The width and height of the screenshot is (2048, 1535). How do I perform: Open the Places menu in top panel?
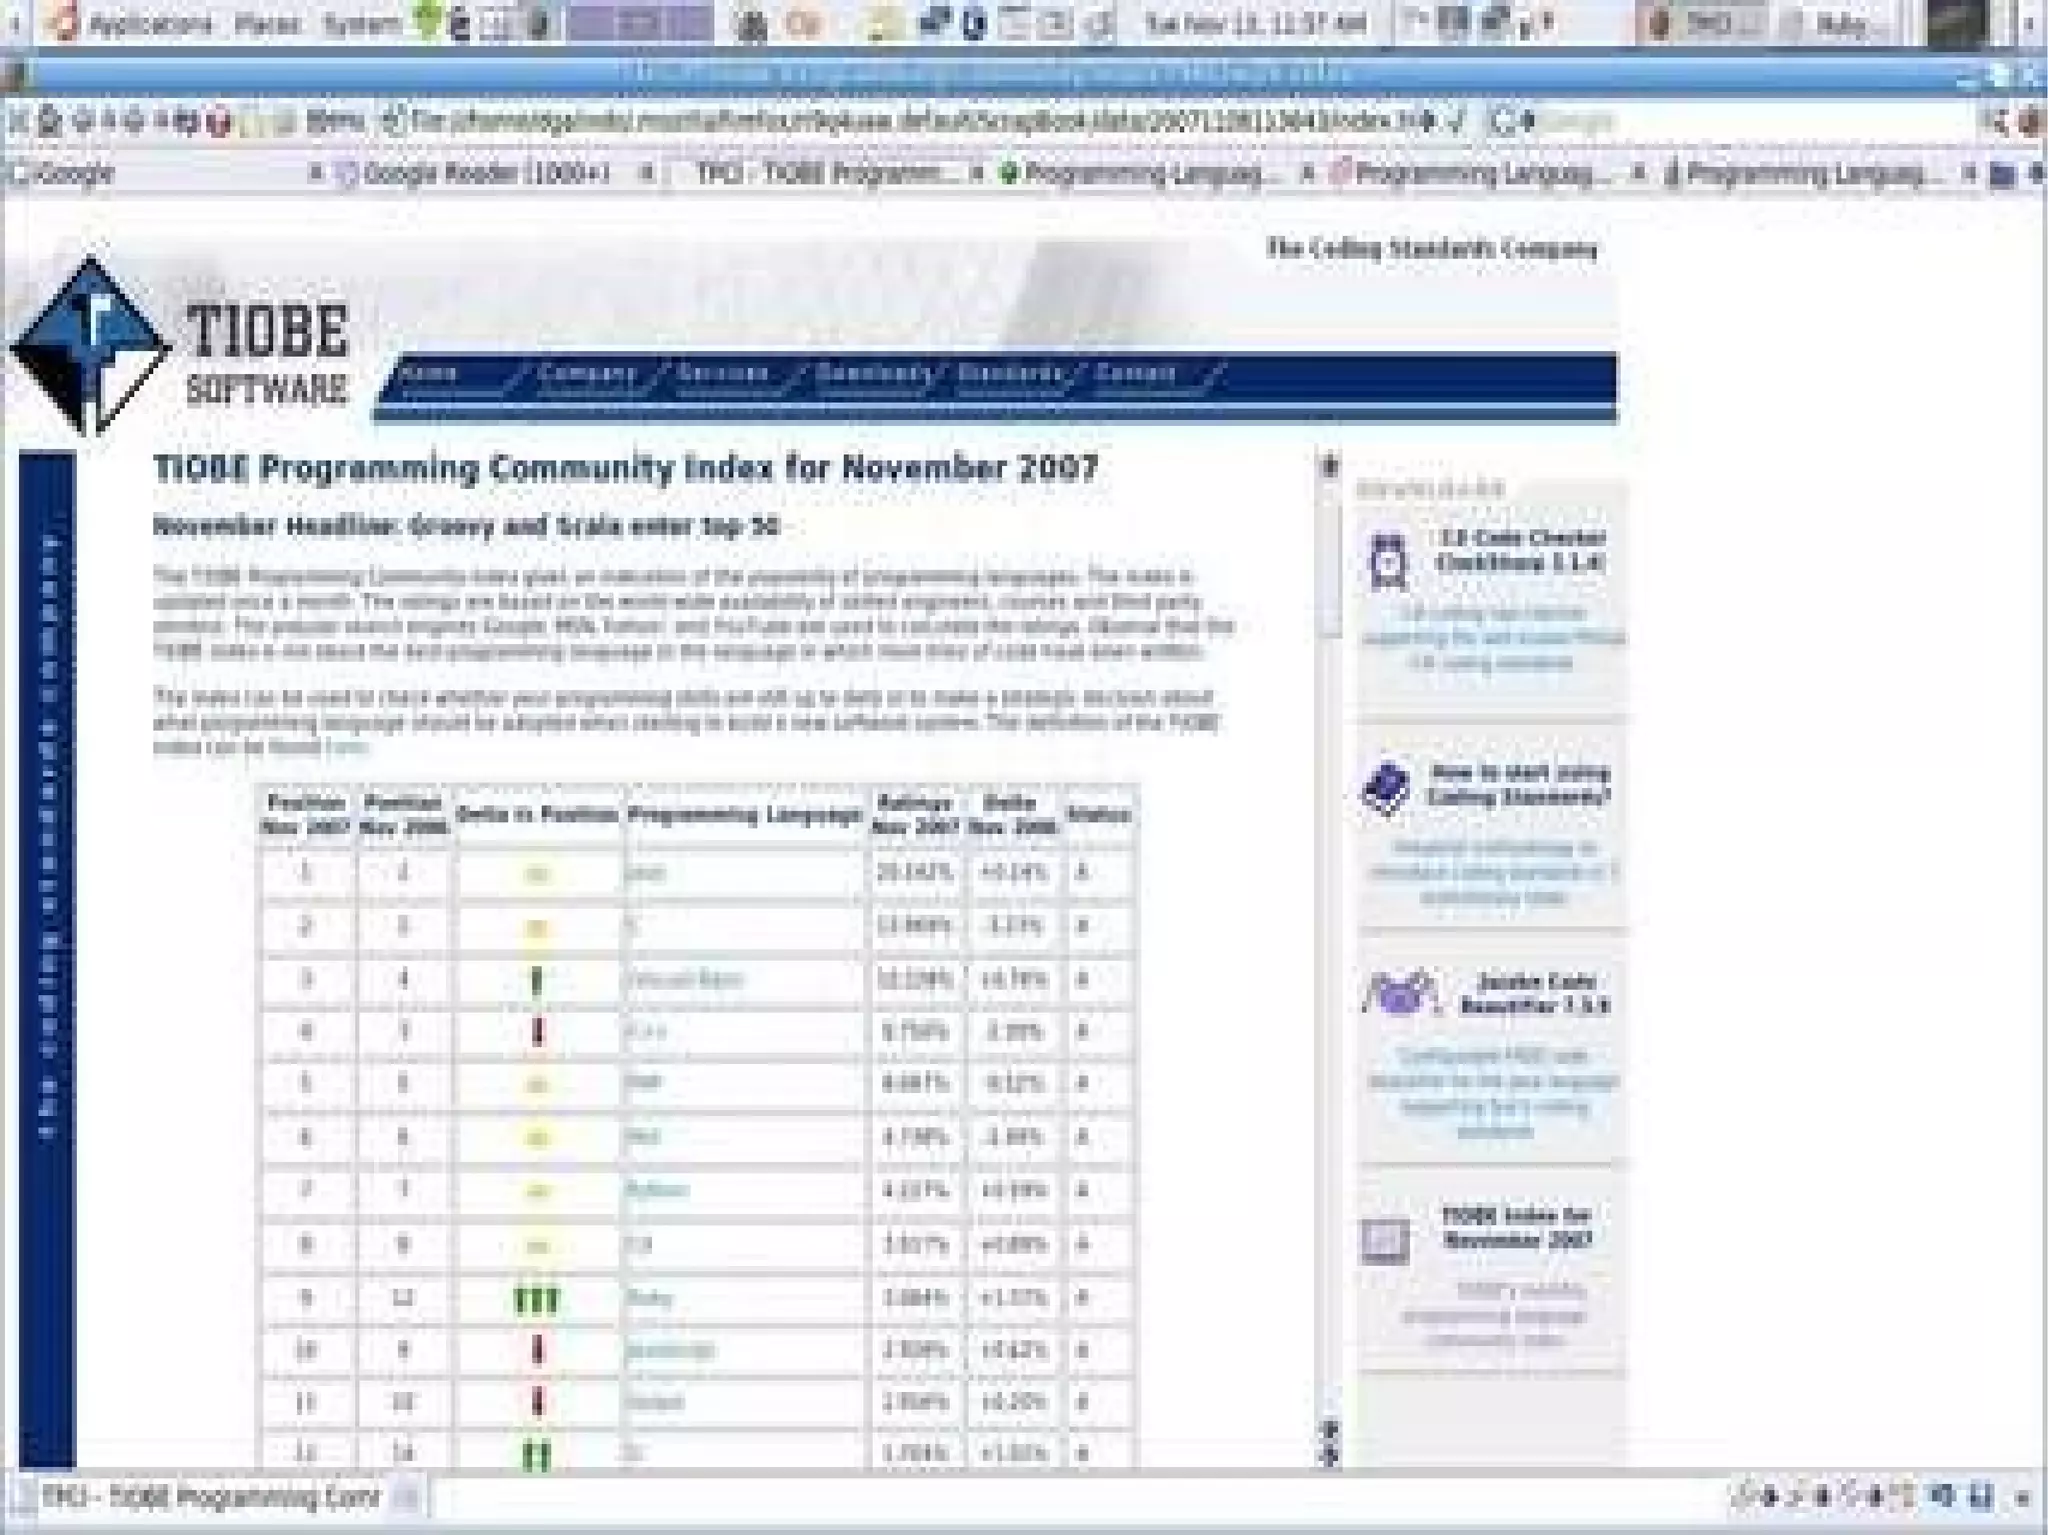268,24
